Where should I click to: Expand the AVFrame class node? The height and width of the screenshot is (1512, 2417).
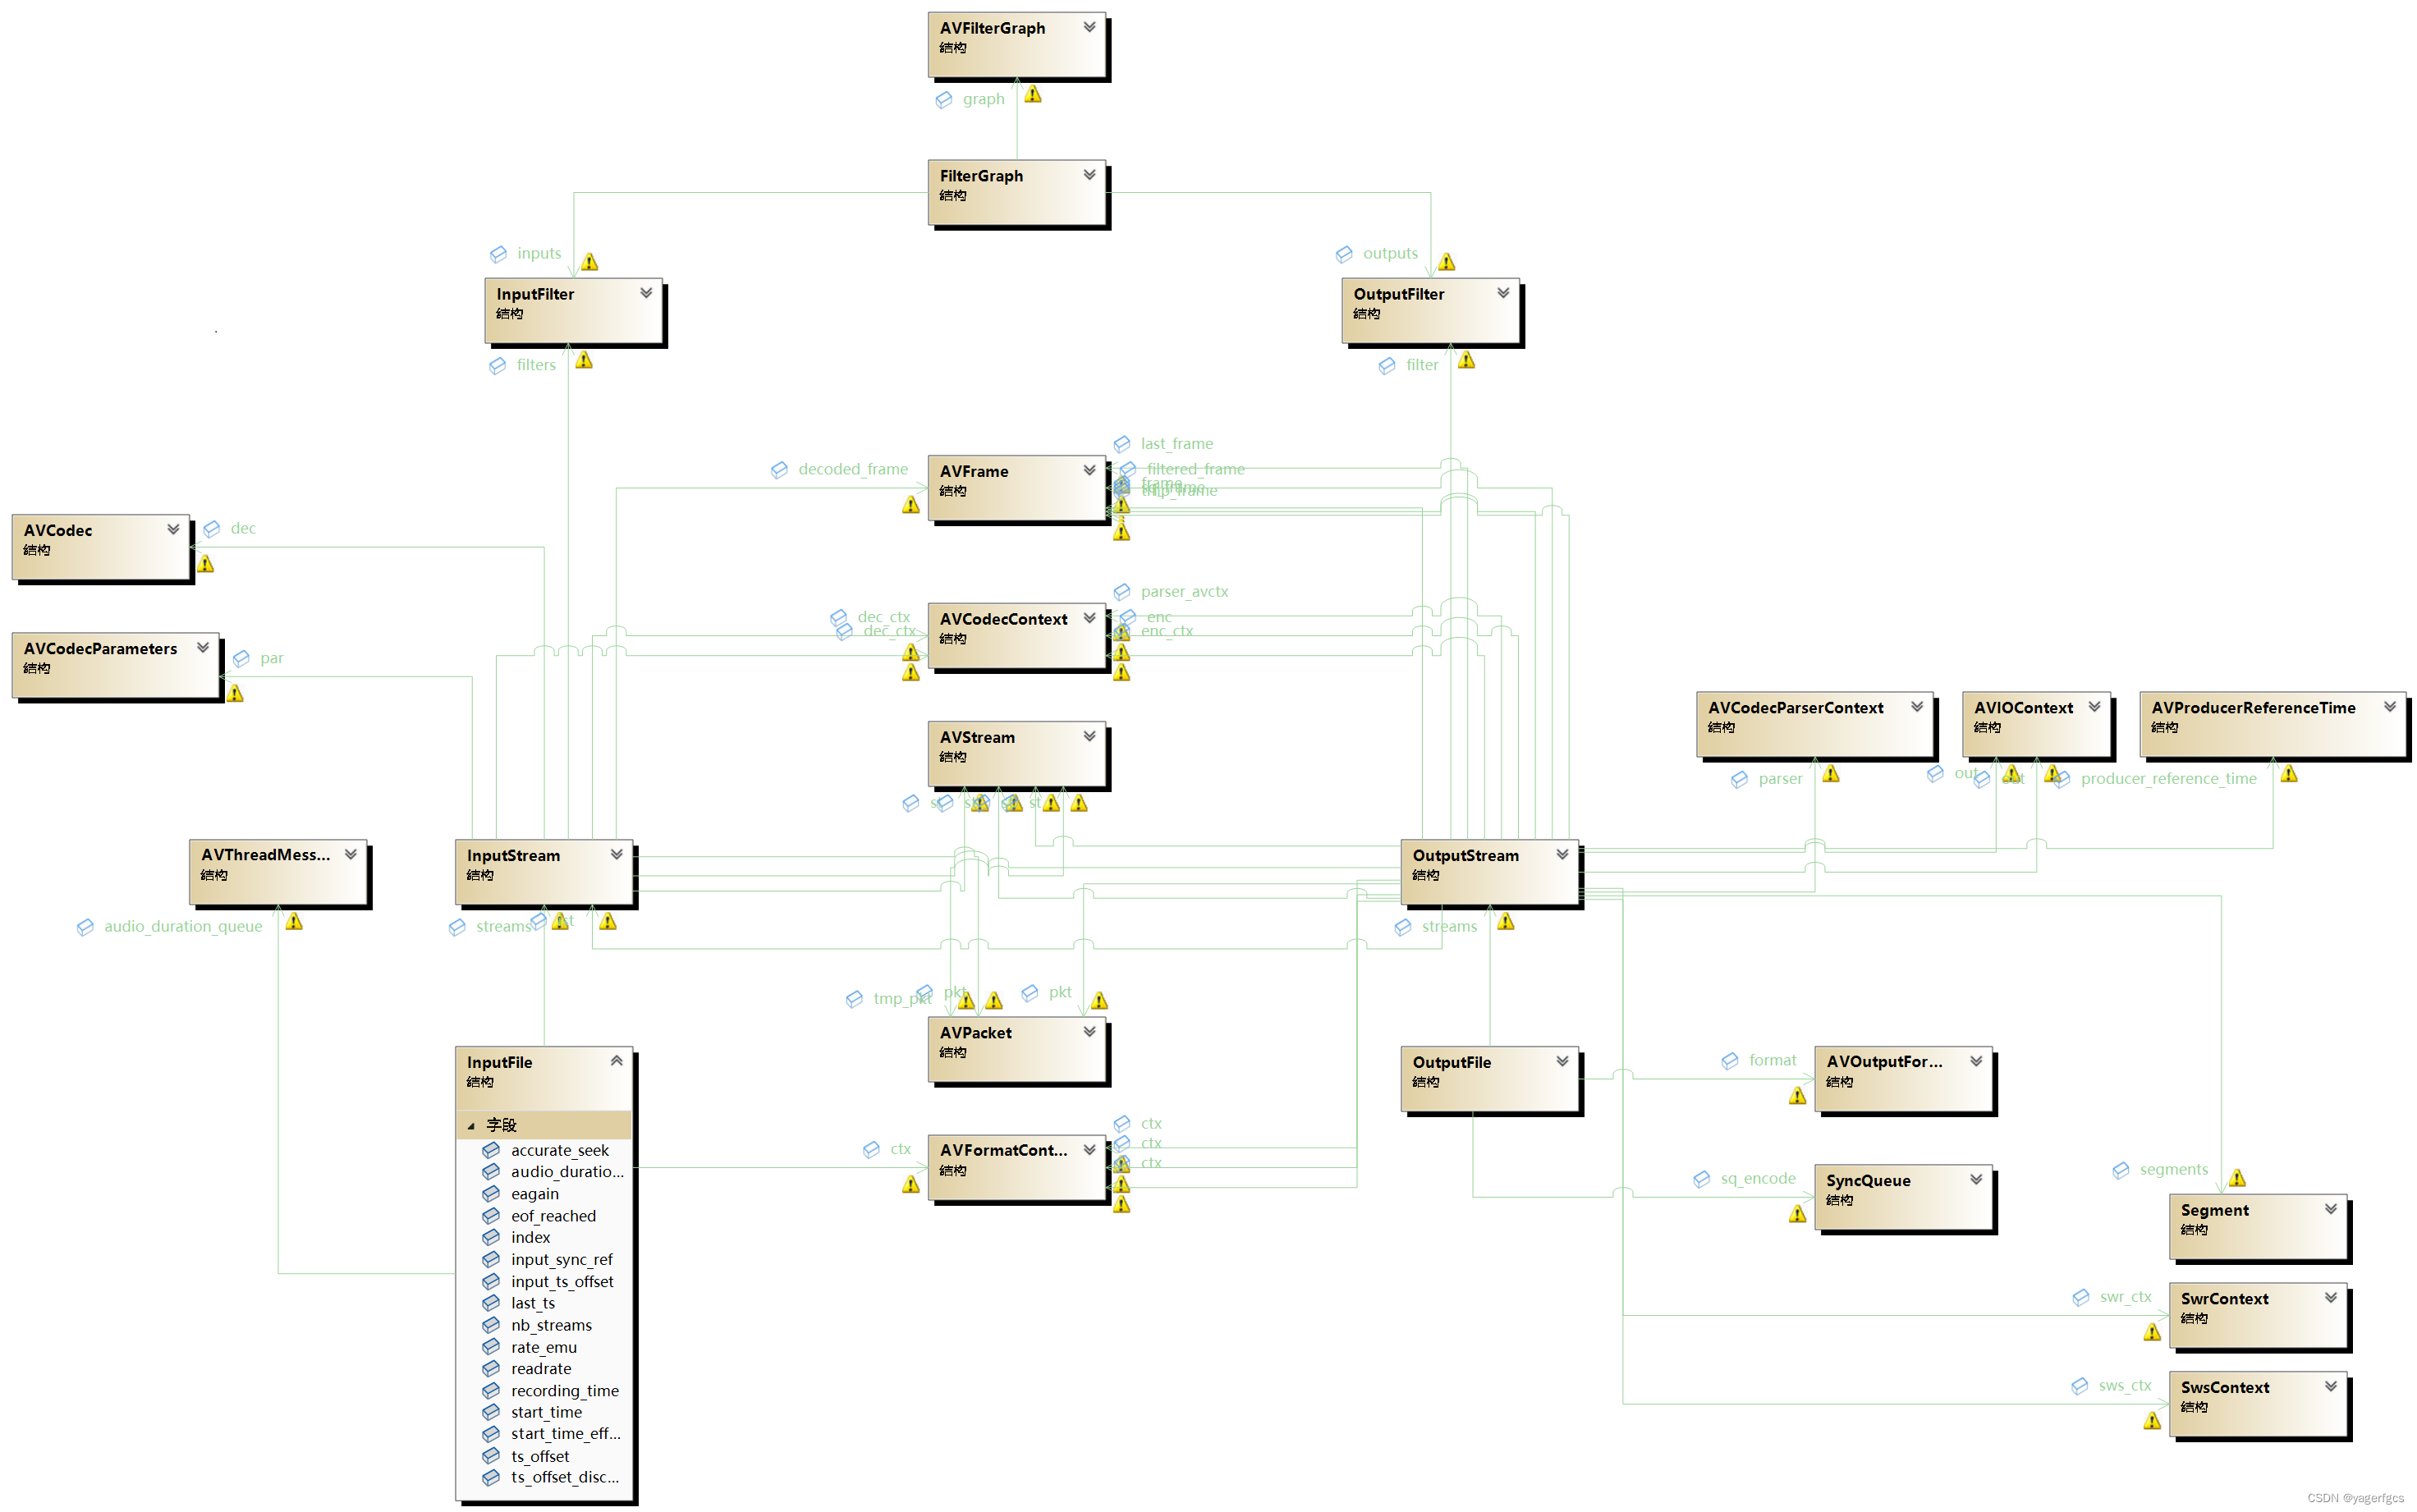pos(1089,470)
